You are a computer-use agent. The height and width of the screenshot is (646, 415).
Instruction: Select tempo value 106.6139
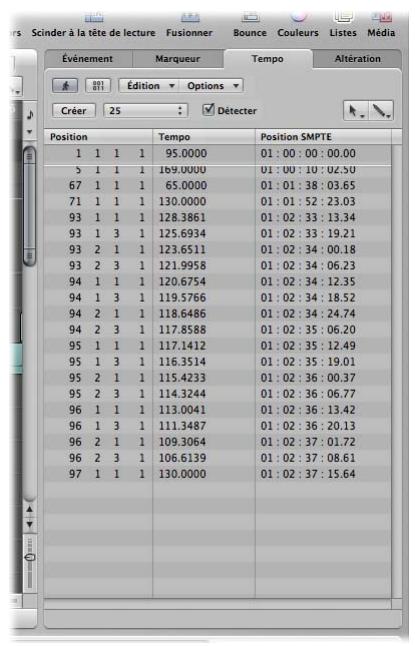click(x=182, y=459)
